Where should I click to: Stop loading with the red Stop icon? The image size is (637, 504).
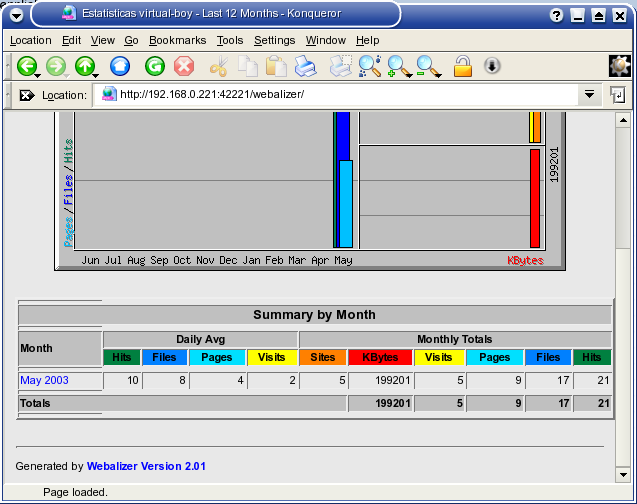pos(184,66)
